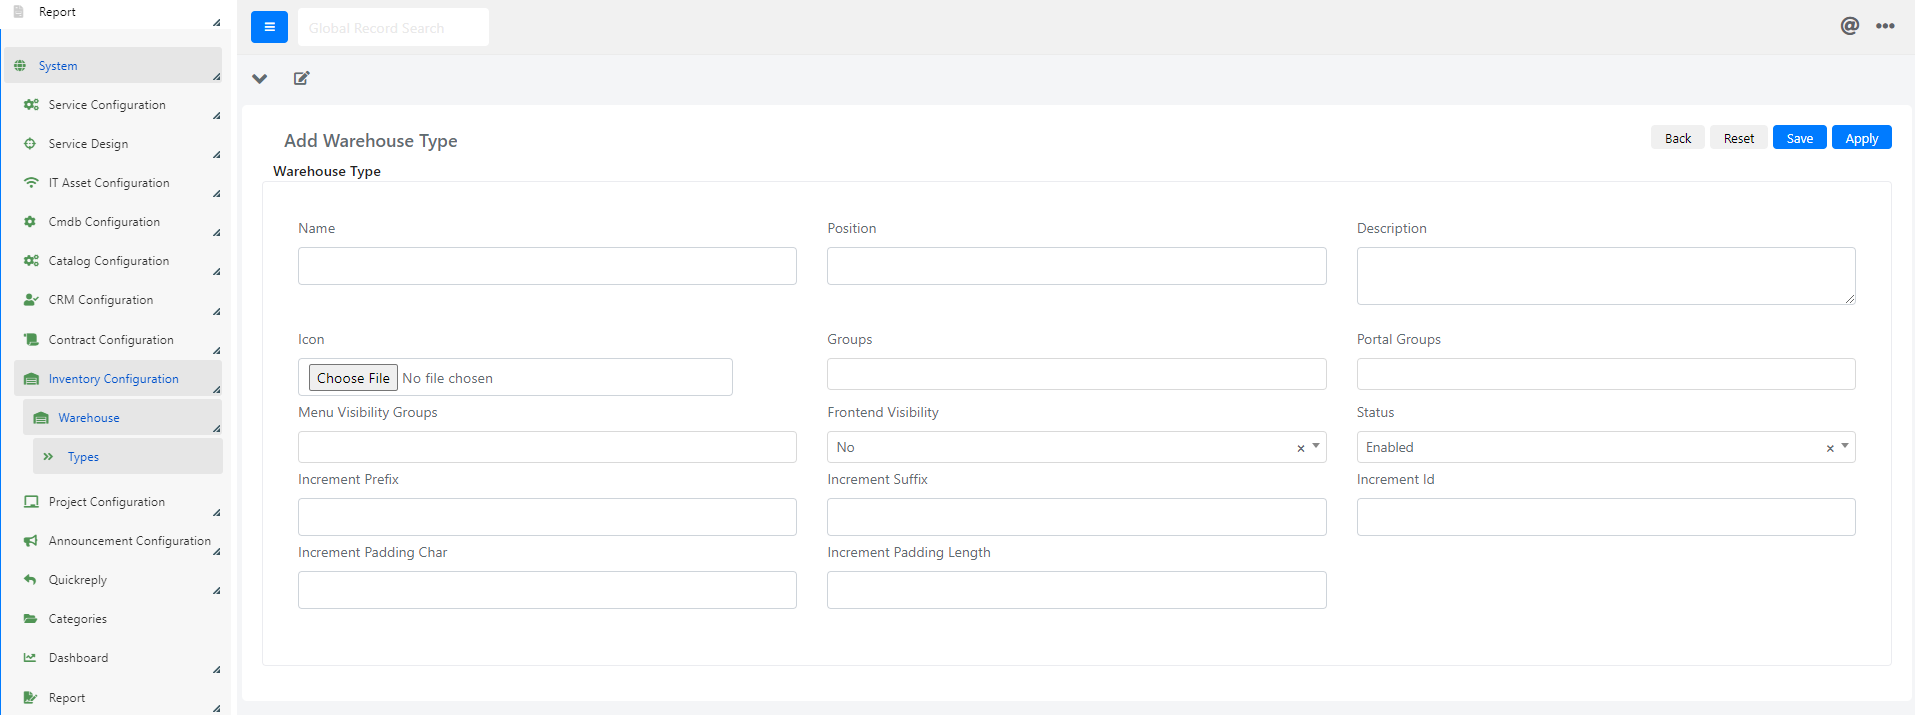
Task: Collapse the Inventory Configuration submenu arrow
Action: pyautogui.click(x=217, y=389)
